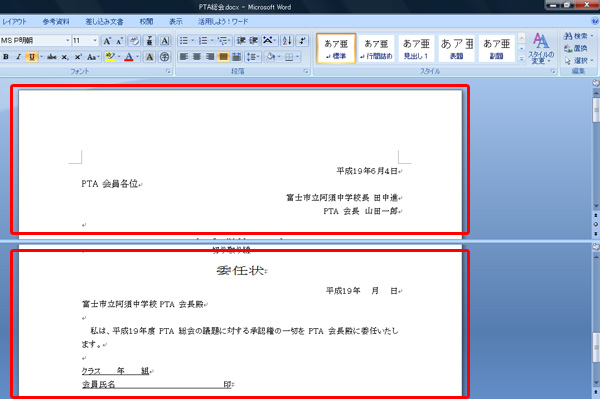600x399 pixels.
Task: Click 検索 (Find) in Editing group
Action: 578,36
